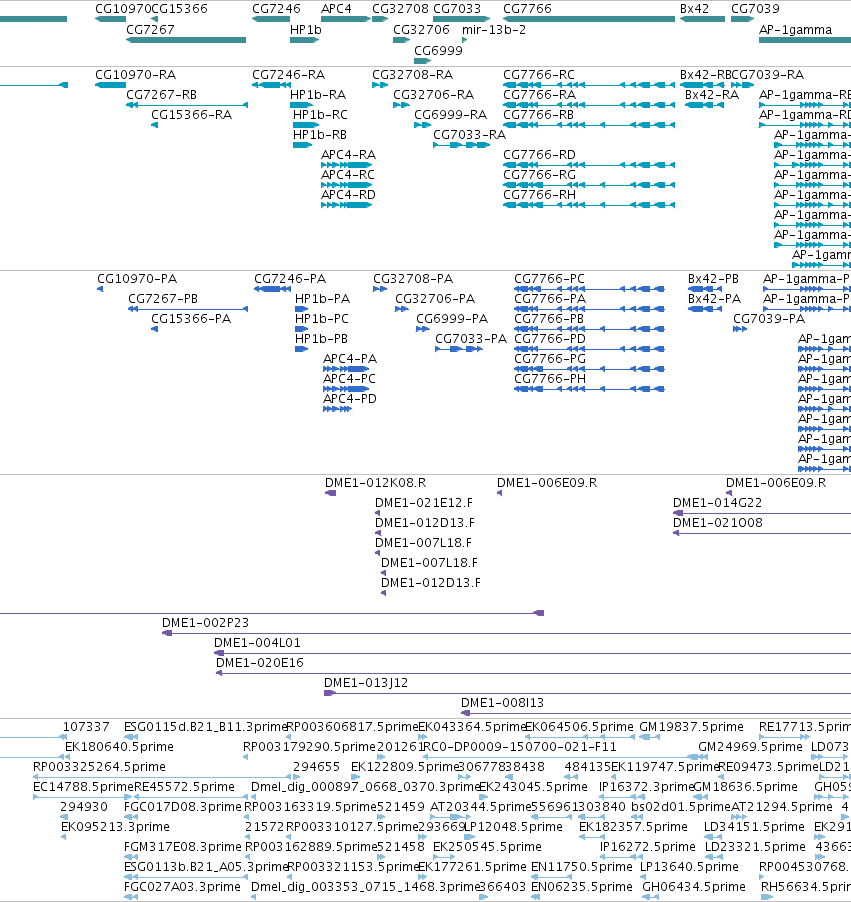Open the Bx42-RA transcript label
Screen dimensions: 851x902
(712, 95)
